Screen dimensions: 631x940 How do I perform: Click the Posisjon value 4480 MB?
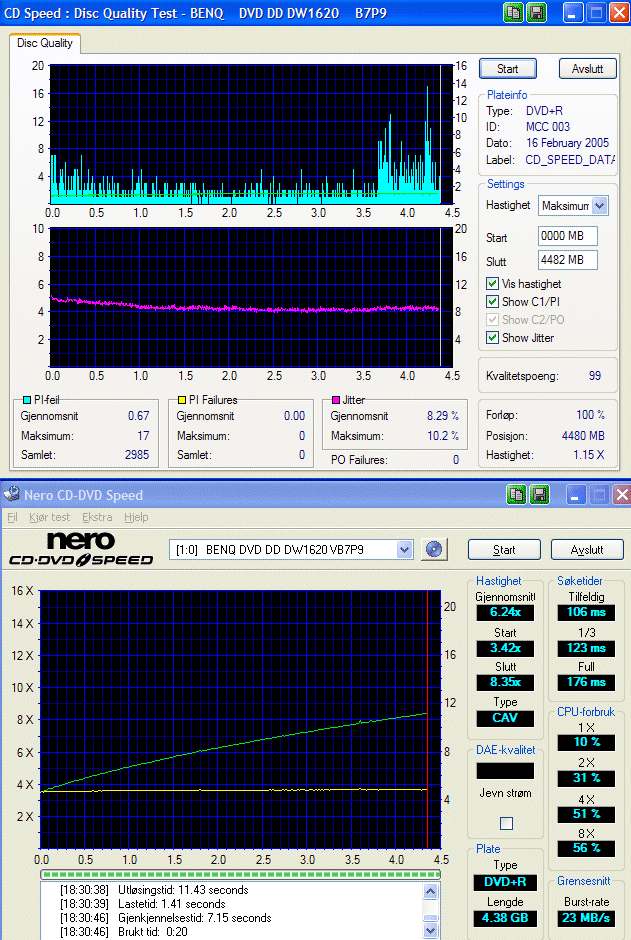point(583,436)
